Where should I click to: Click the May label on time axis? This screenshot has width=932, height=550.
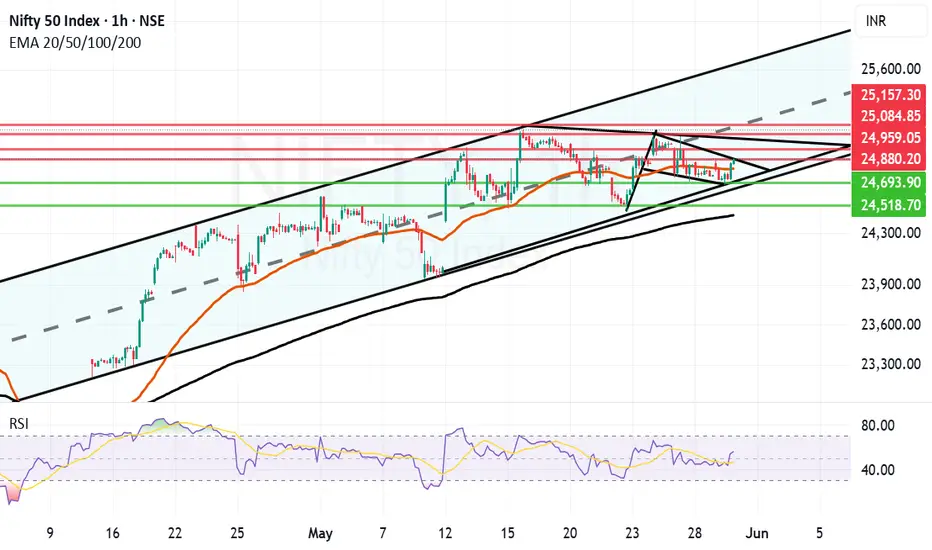tap(320, 533)
